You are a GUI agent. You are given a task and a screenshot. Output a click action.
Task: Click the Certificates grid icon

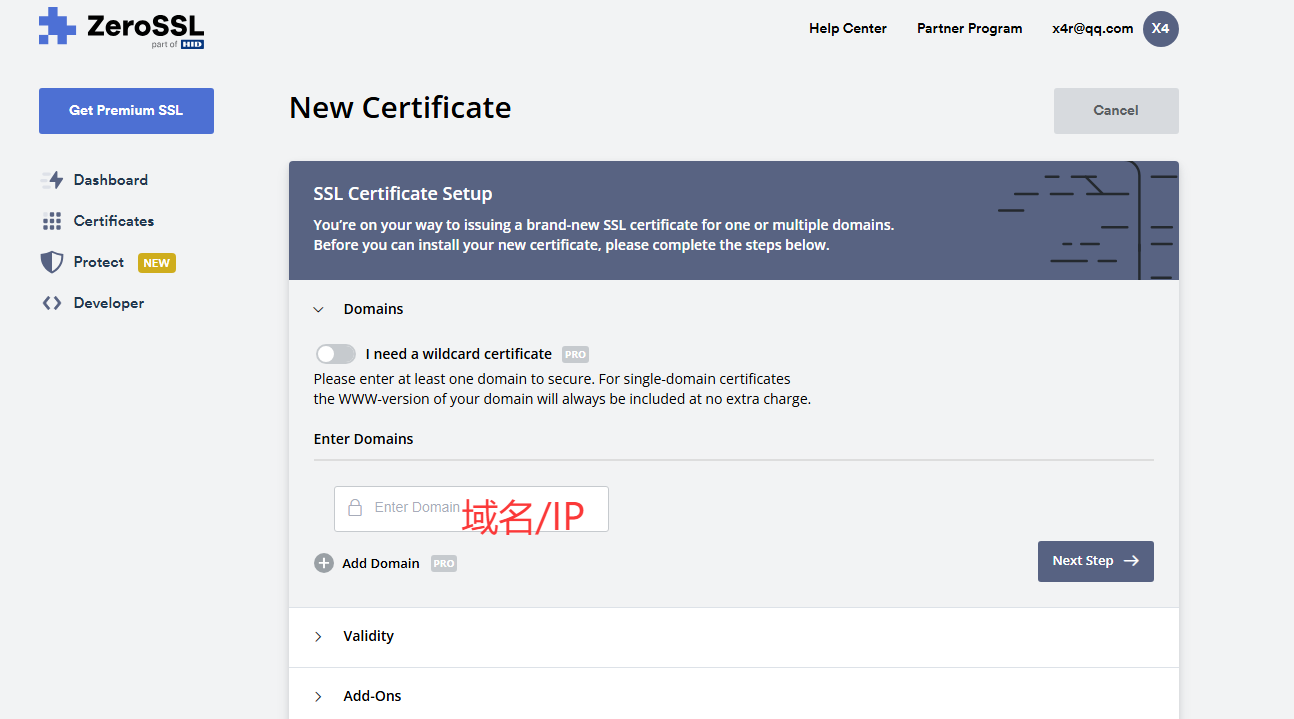[51, 221]
